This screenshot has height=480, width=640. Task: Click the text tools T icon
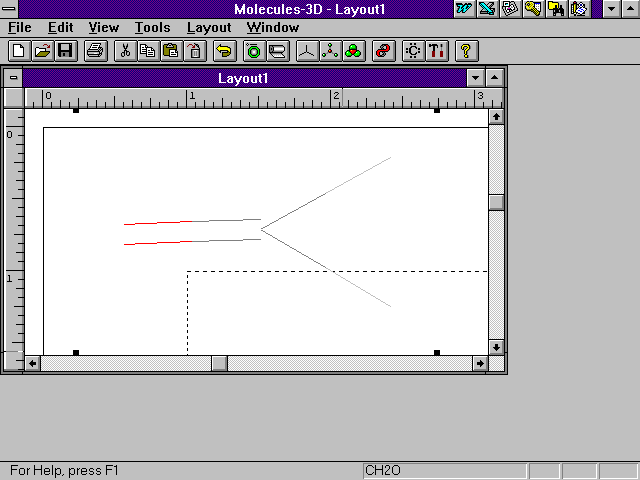click(x=437, y=51)
